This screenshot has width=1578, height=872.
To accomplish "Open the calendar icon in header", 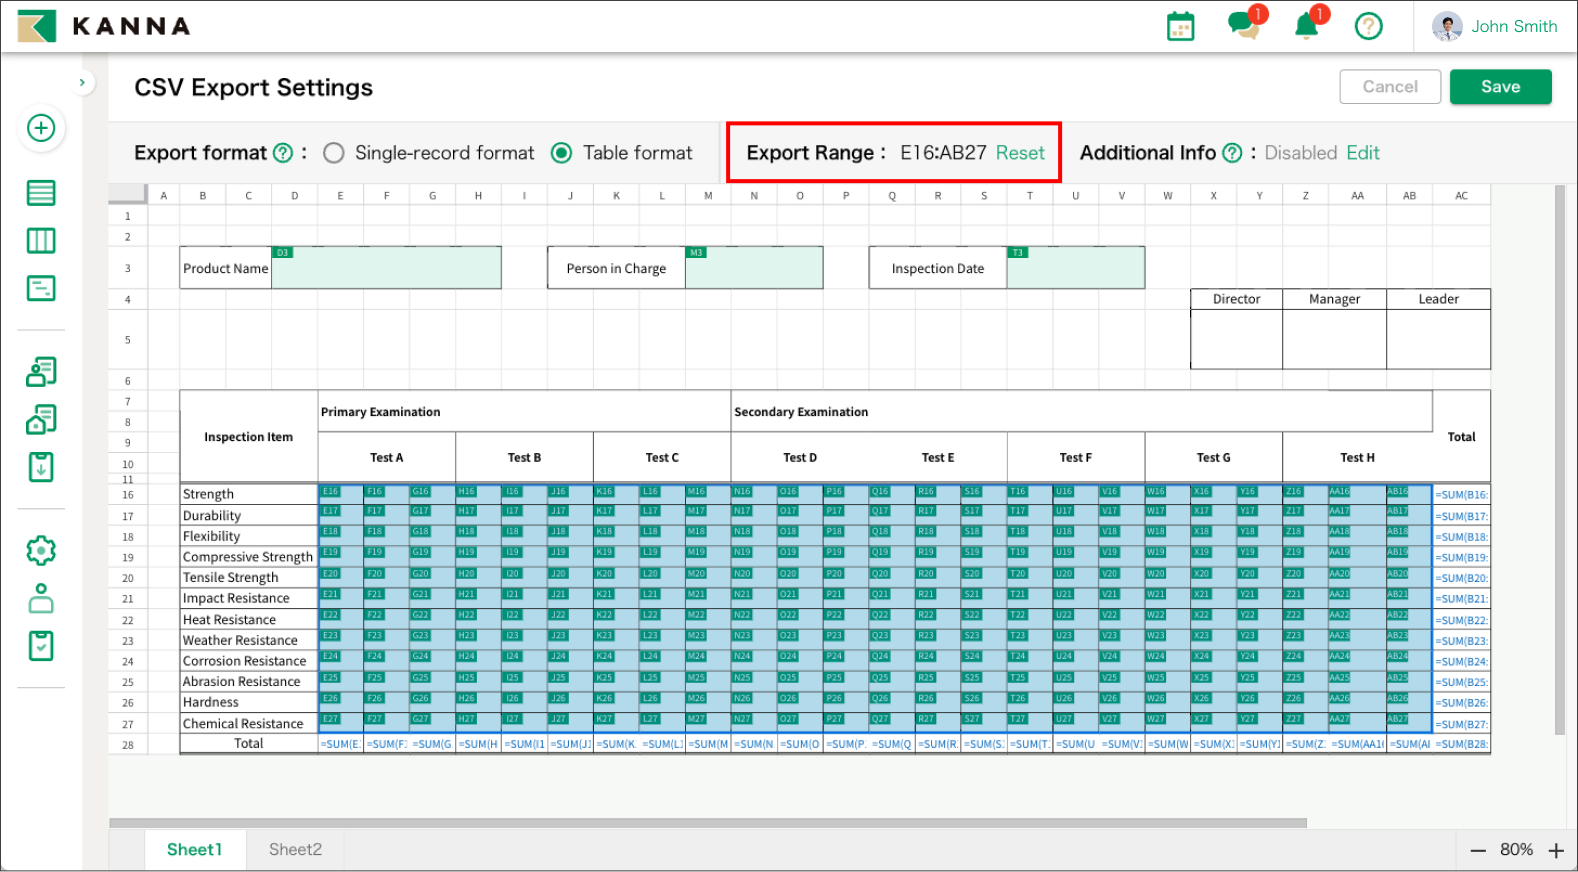I will (x=1180, y=26).
